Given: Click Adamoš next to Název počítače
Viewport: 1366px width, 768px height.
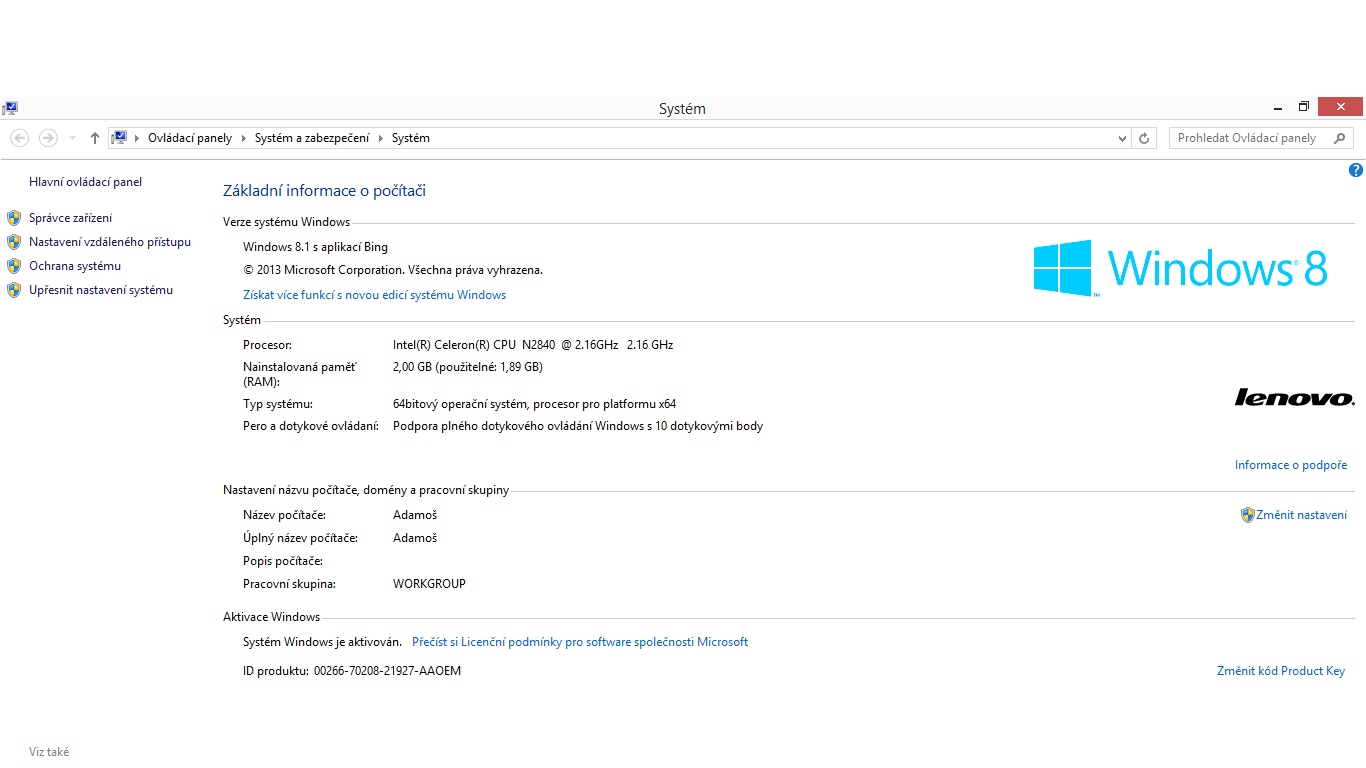Looking at the screenshot, I should 415,515.
